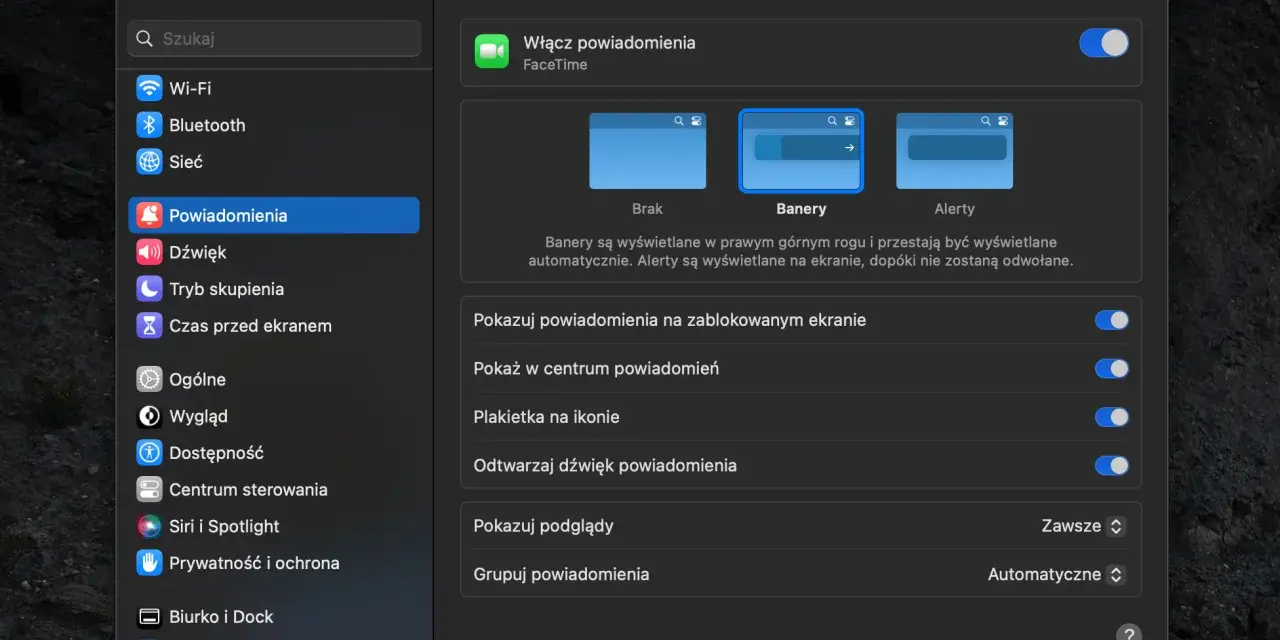Click the Brak label under thumbnail
1280x640 pixels.
(647, 209)
